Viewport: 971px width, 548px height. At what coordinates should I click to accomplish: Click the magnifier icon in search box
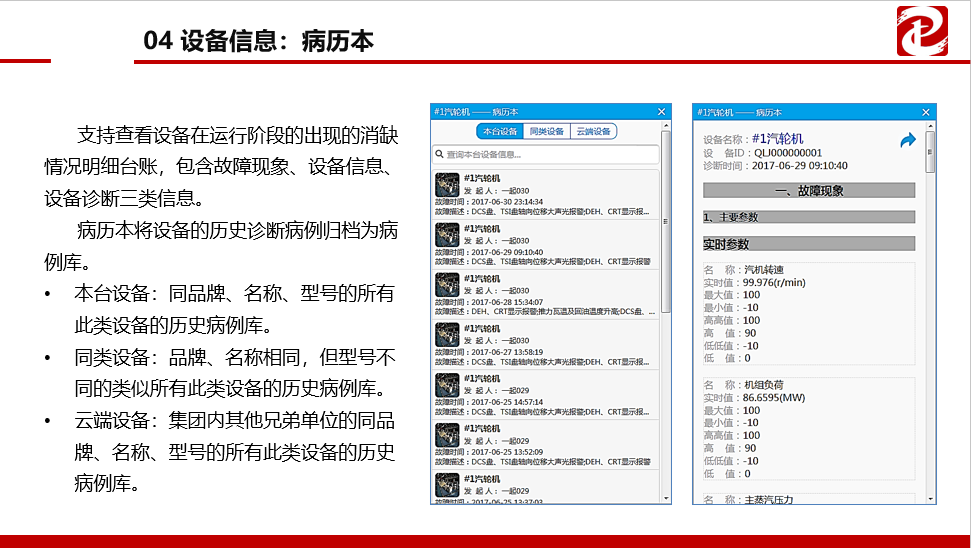tap(439, 154)
